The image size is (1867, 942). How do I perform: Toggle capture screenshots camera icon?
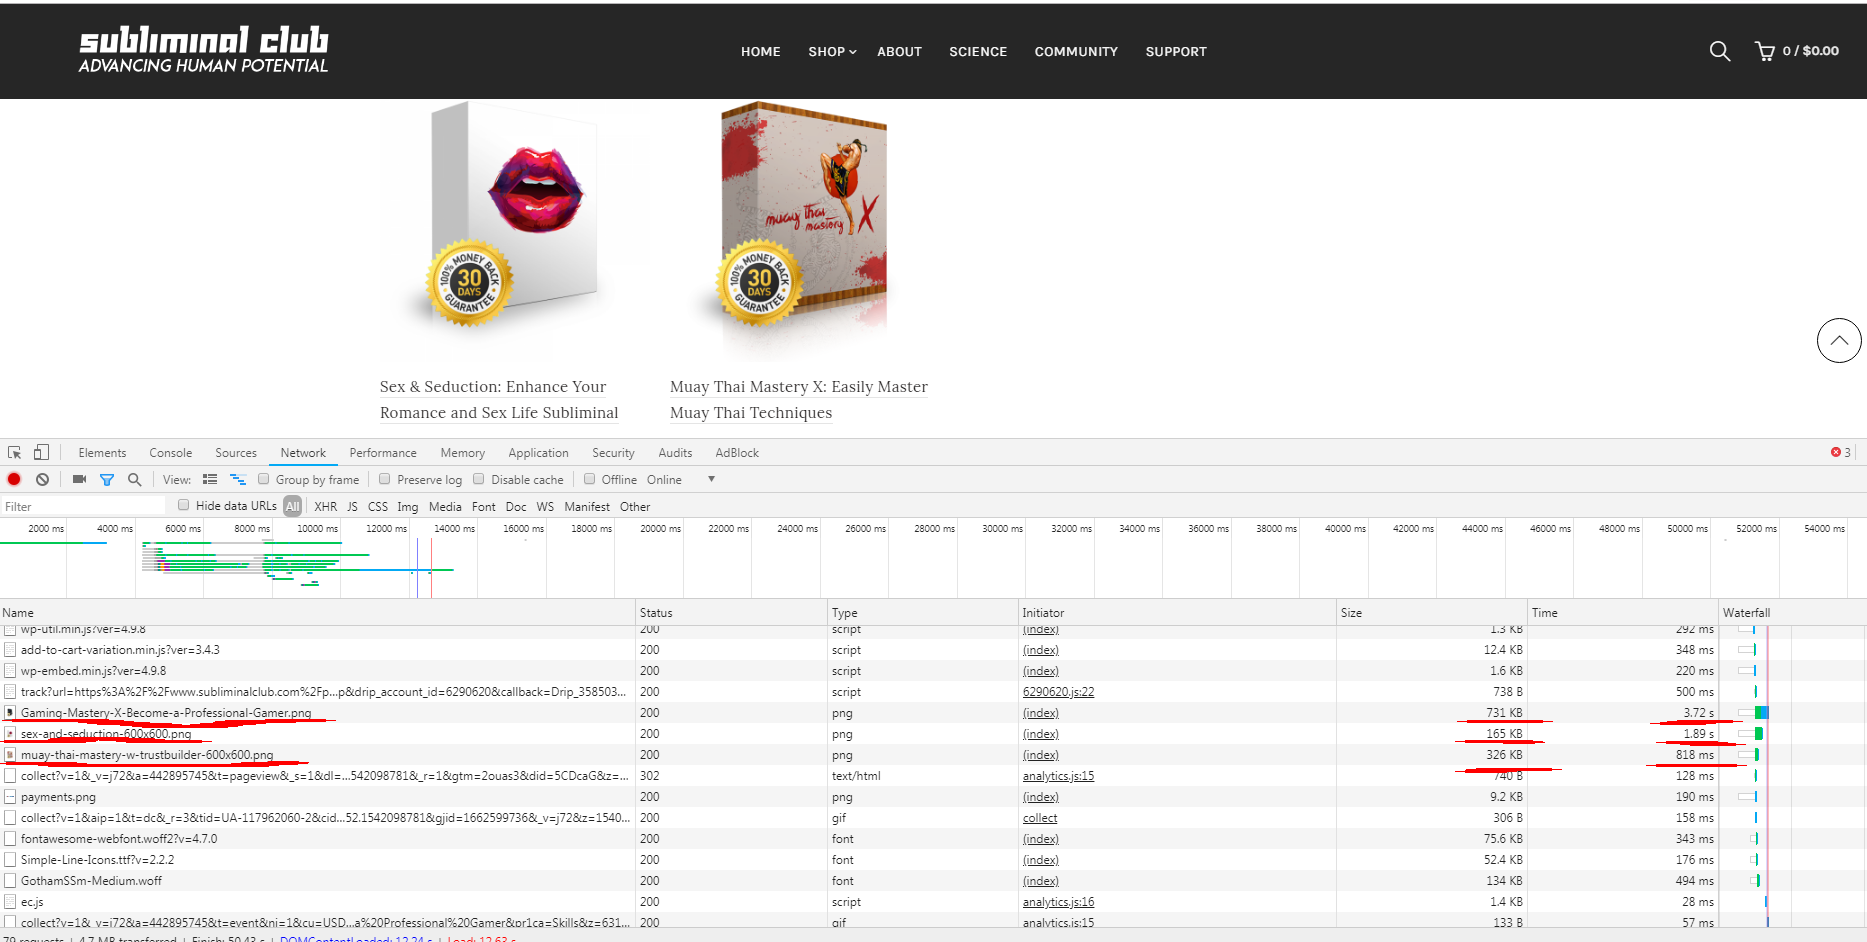[x=79, y=480]
